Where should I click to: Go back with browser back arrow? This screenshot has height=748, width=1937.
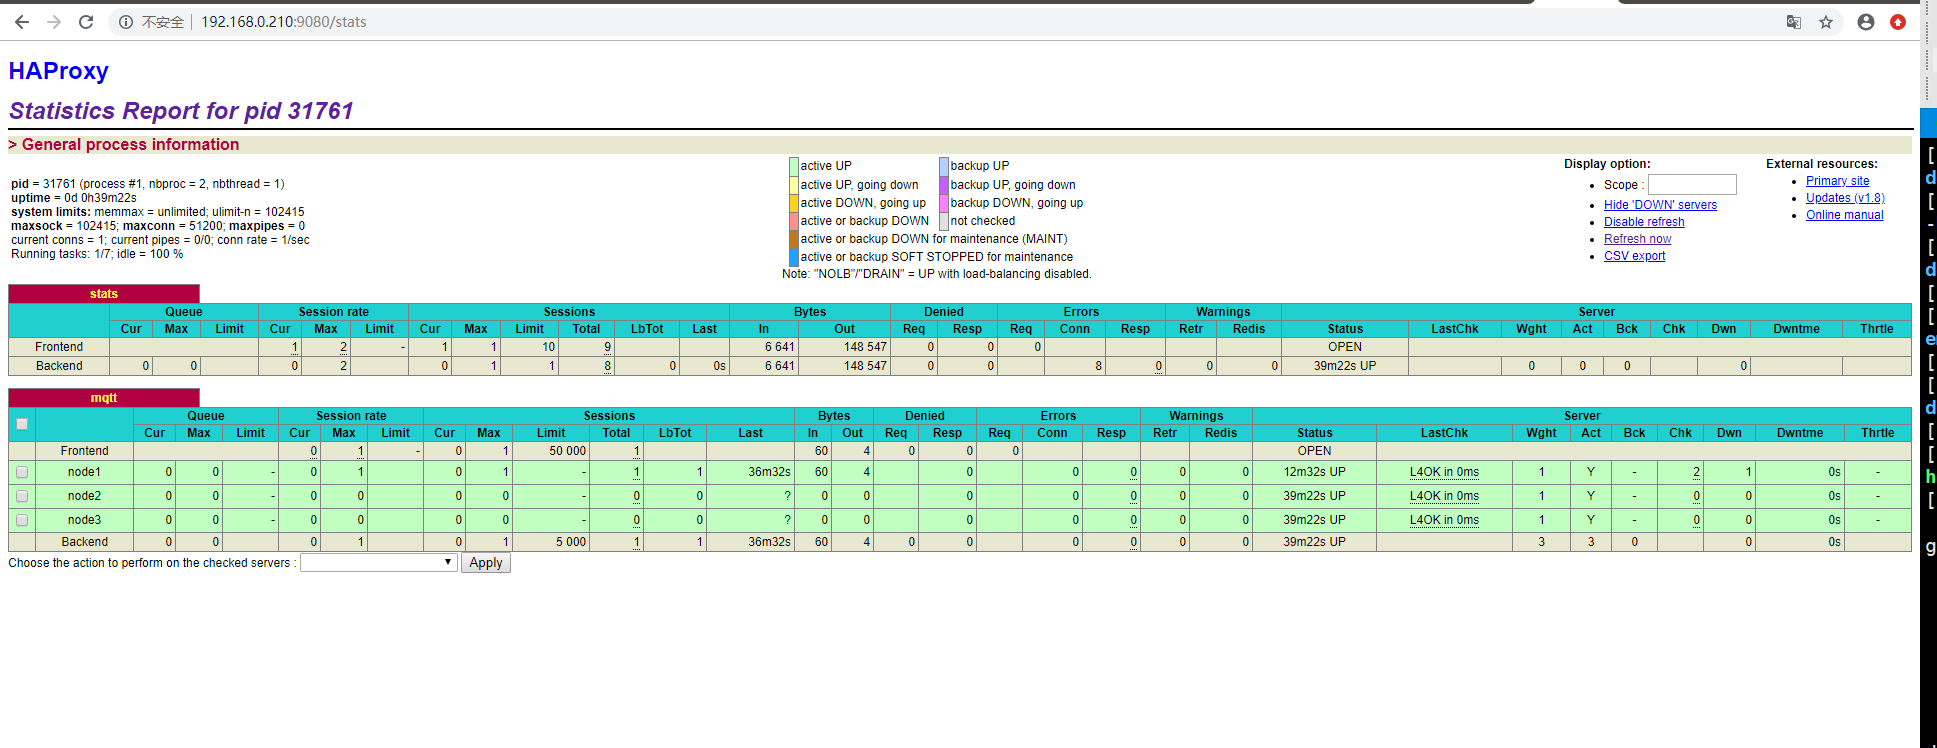[x=21, y=22]
